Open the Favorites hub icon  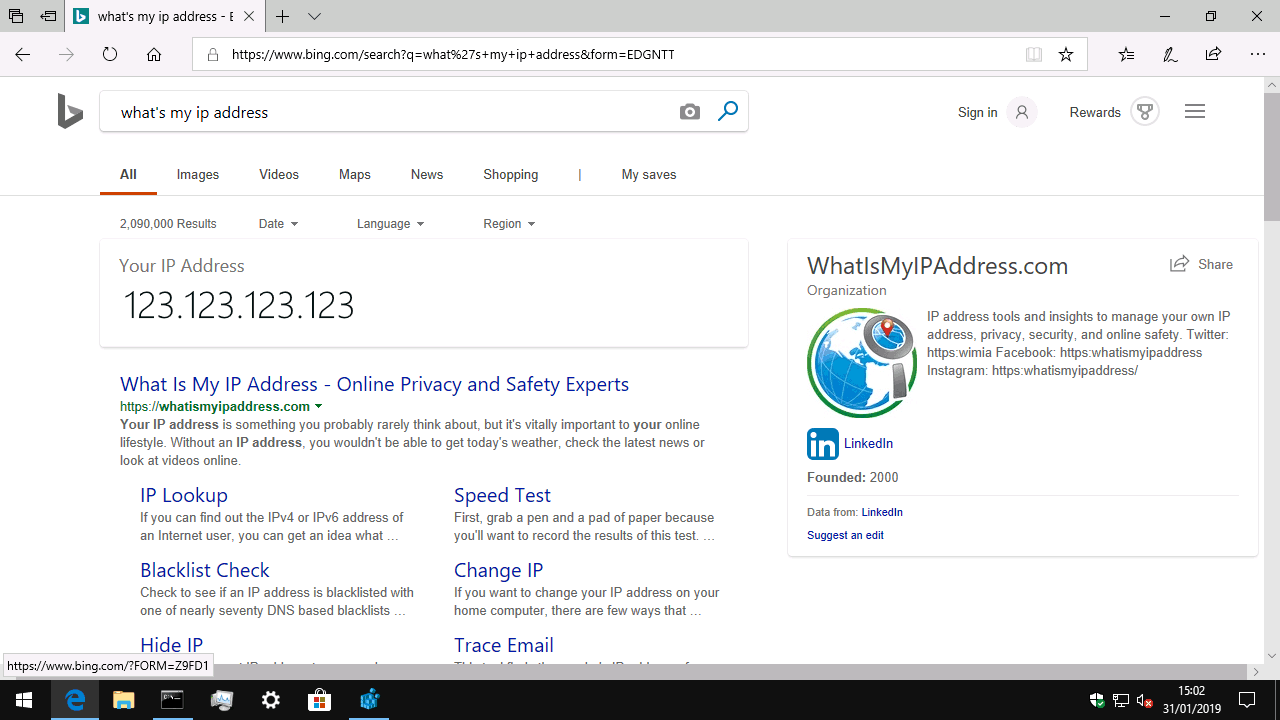point(1127,55)
